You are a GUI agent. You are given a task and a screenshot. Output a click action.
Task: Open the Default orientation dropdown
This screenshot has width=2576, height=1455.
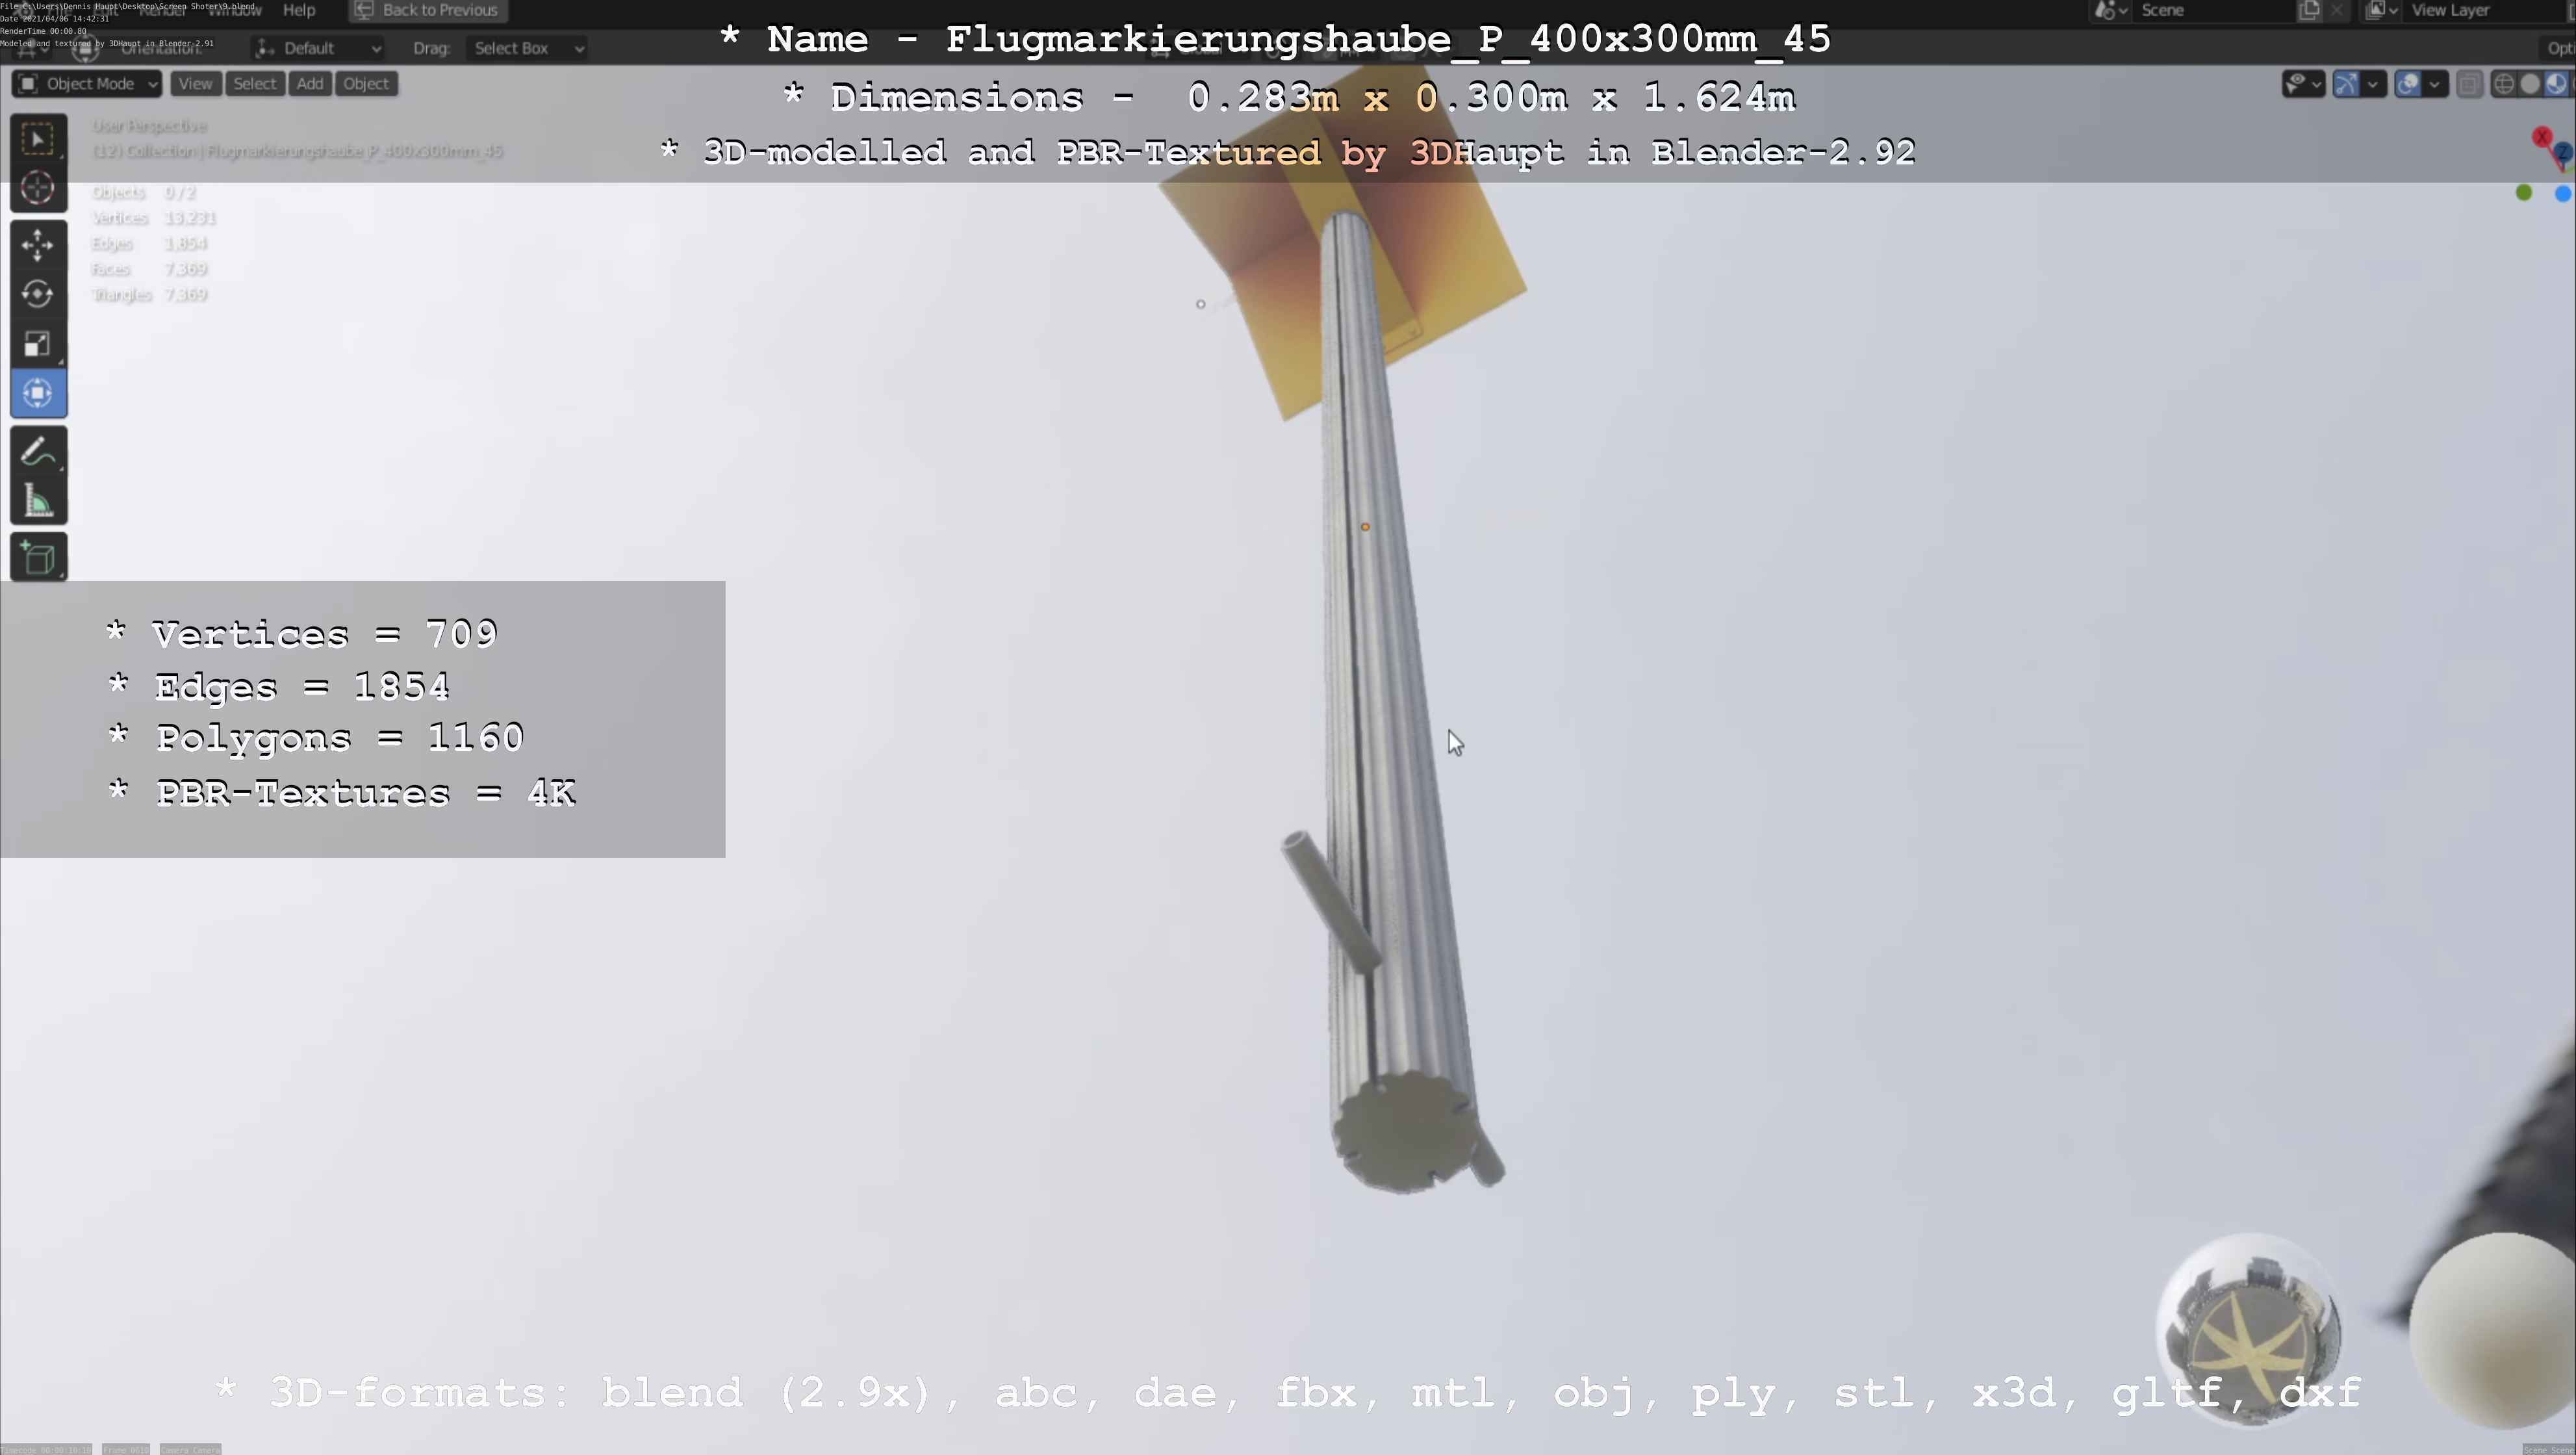tap(318, 48)
